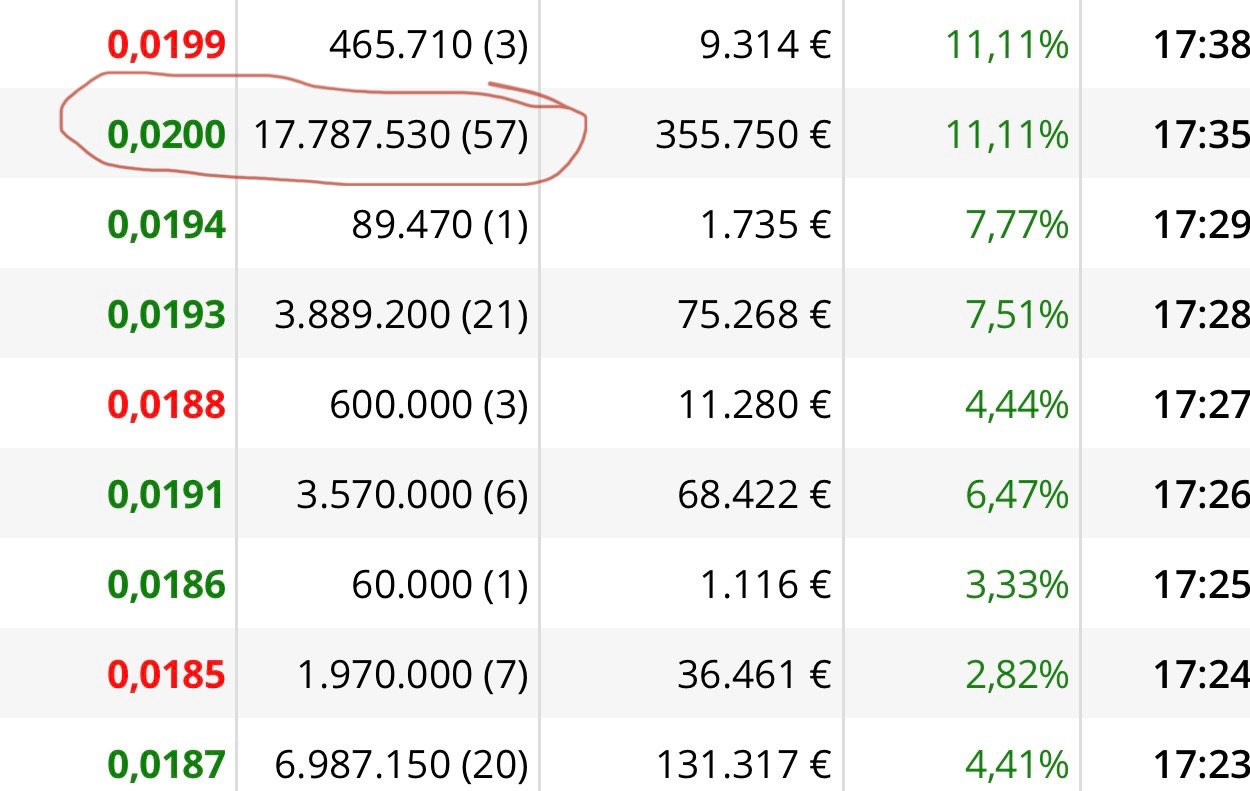The width and height of the screenshot is (1250, 791).
Task: Click volume 89.470 (1)
Action: [439, 225]
